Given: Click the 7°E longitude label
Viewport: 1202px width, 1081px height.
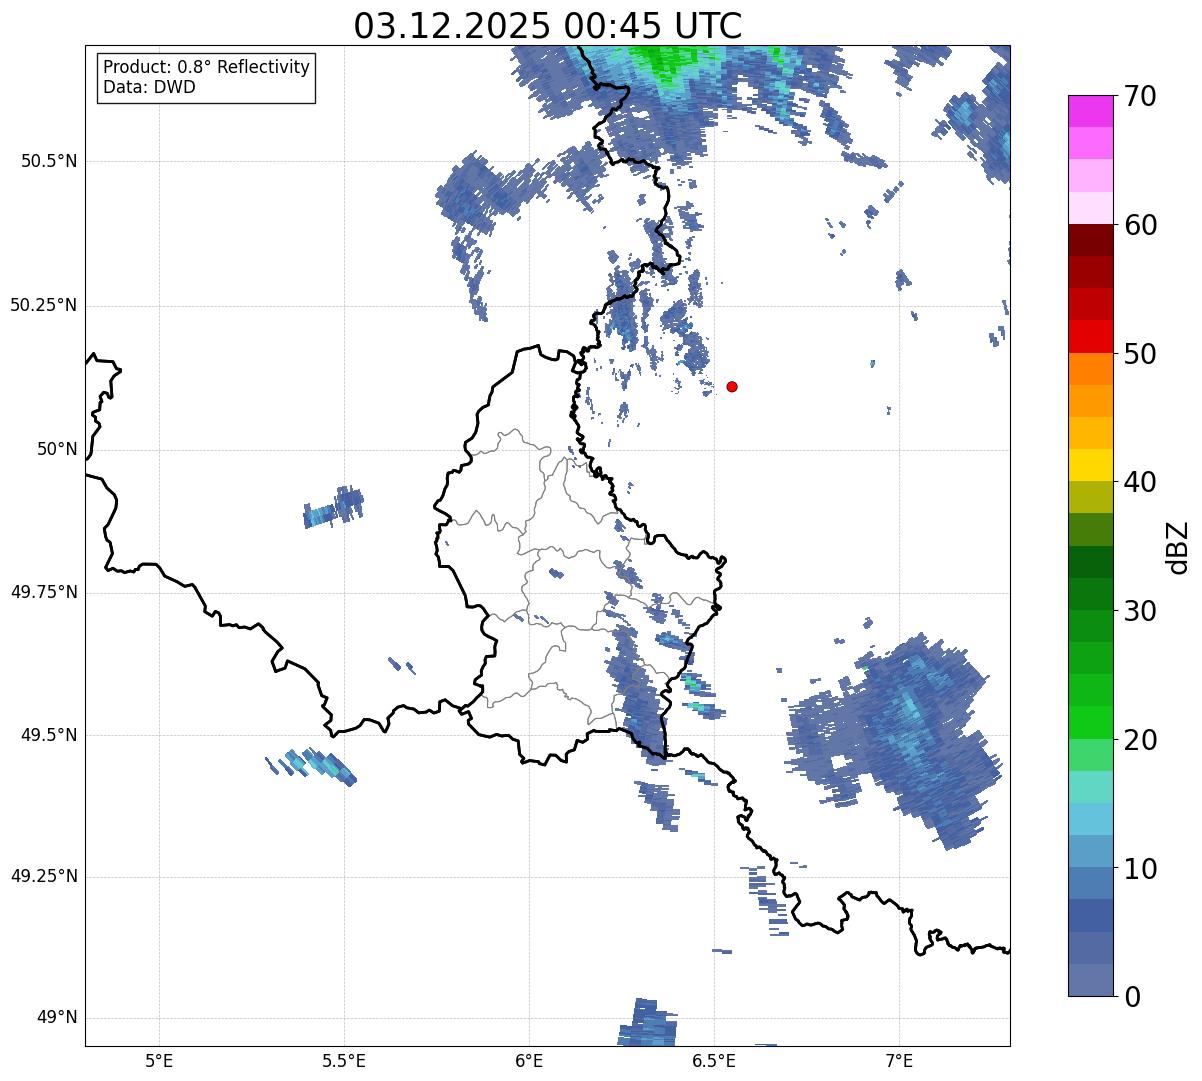Looking at the screenshot, I should coord(899,1060).
